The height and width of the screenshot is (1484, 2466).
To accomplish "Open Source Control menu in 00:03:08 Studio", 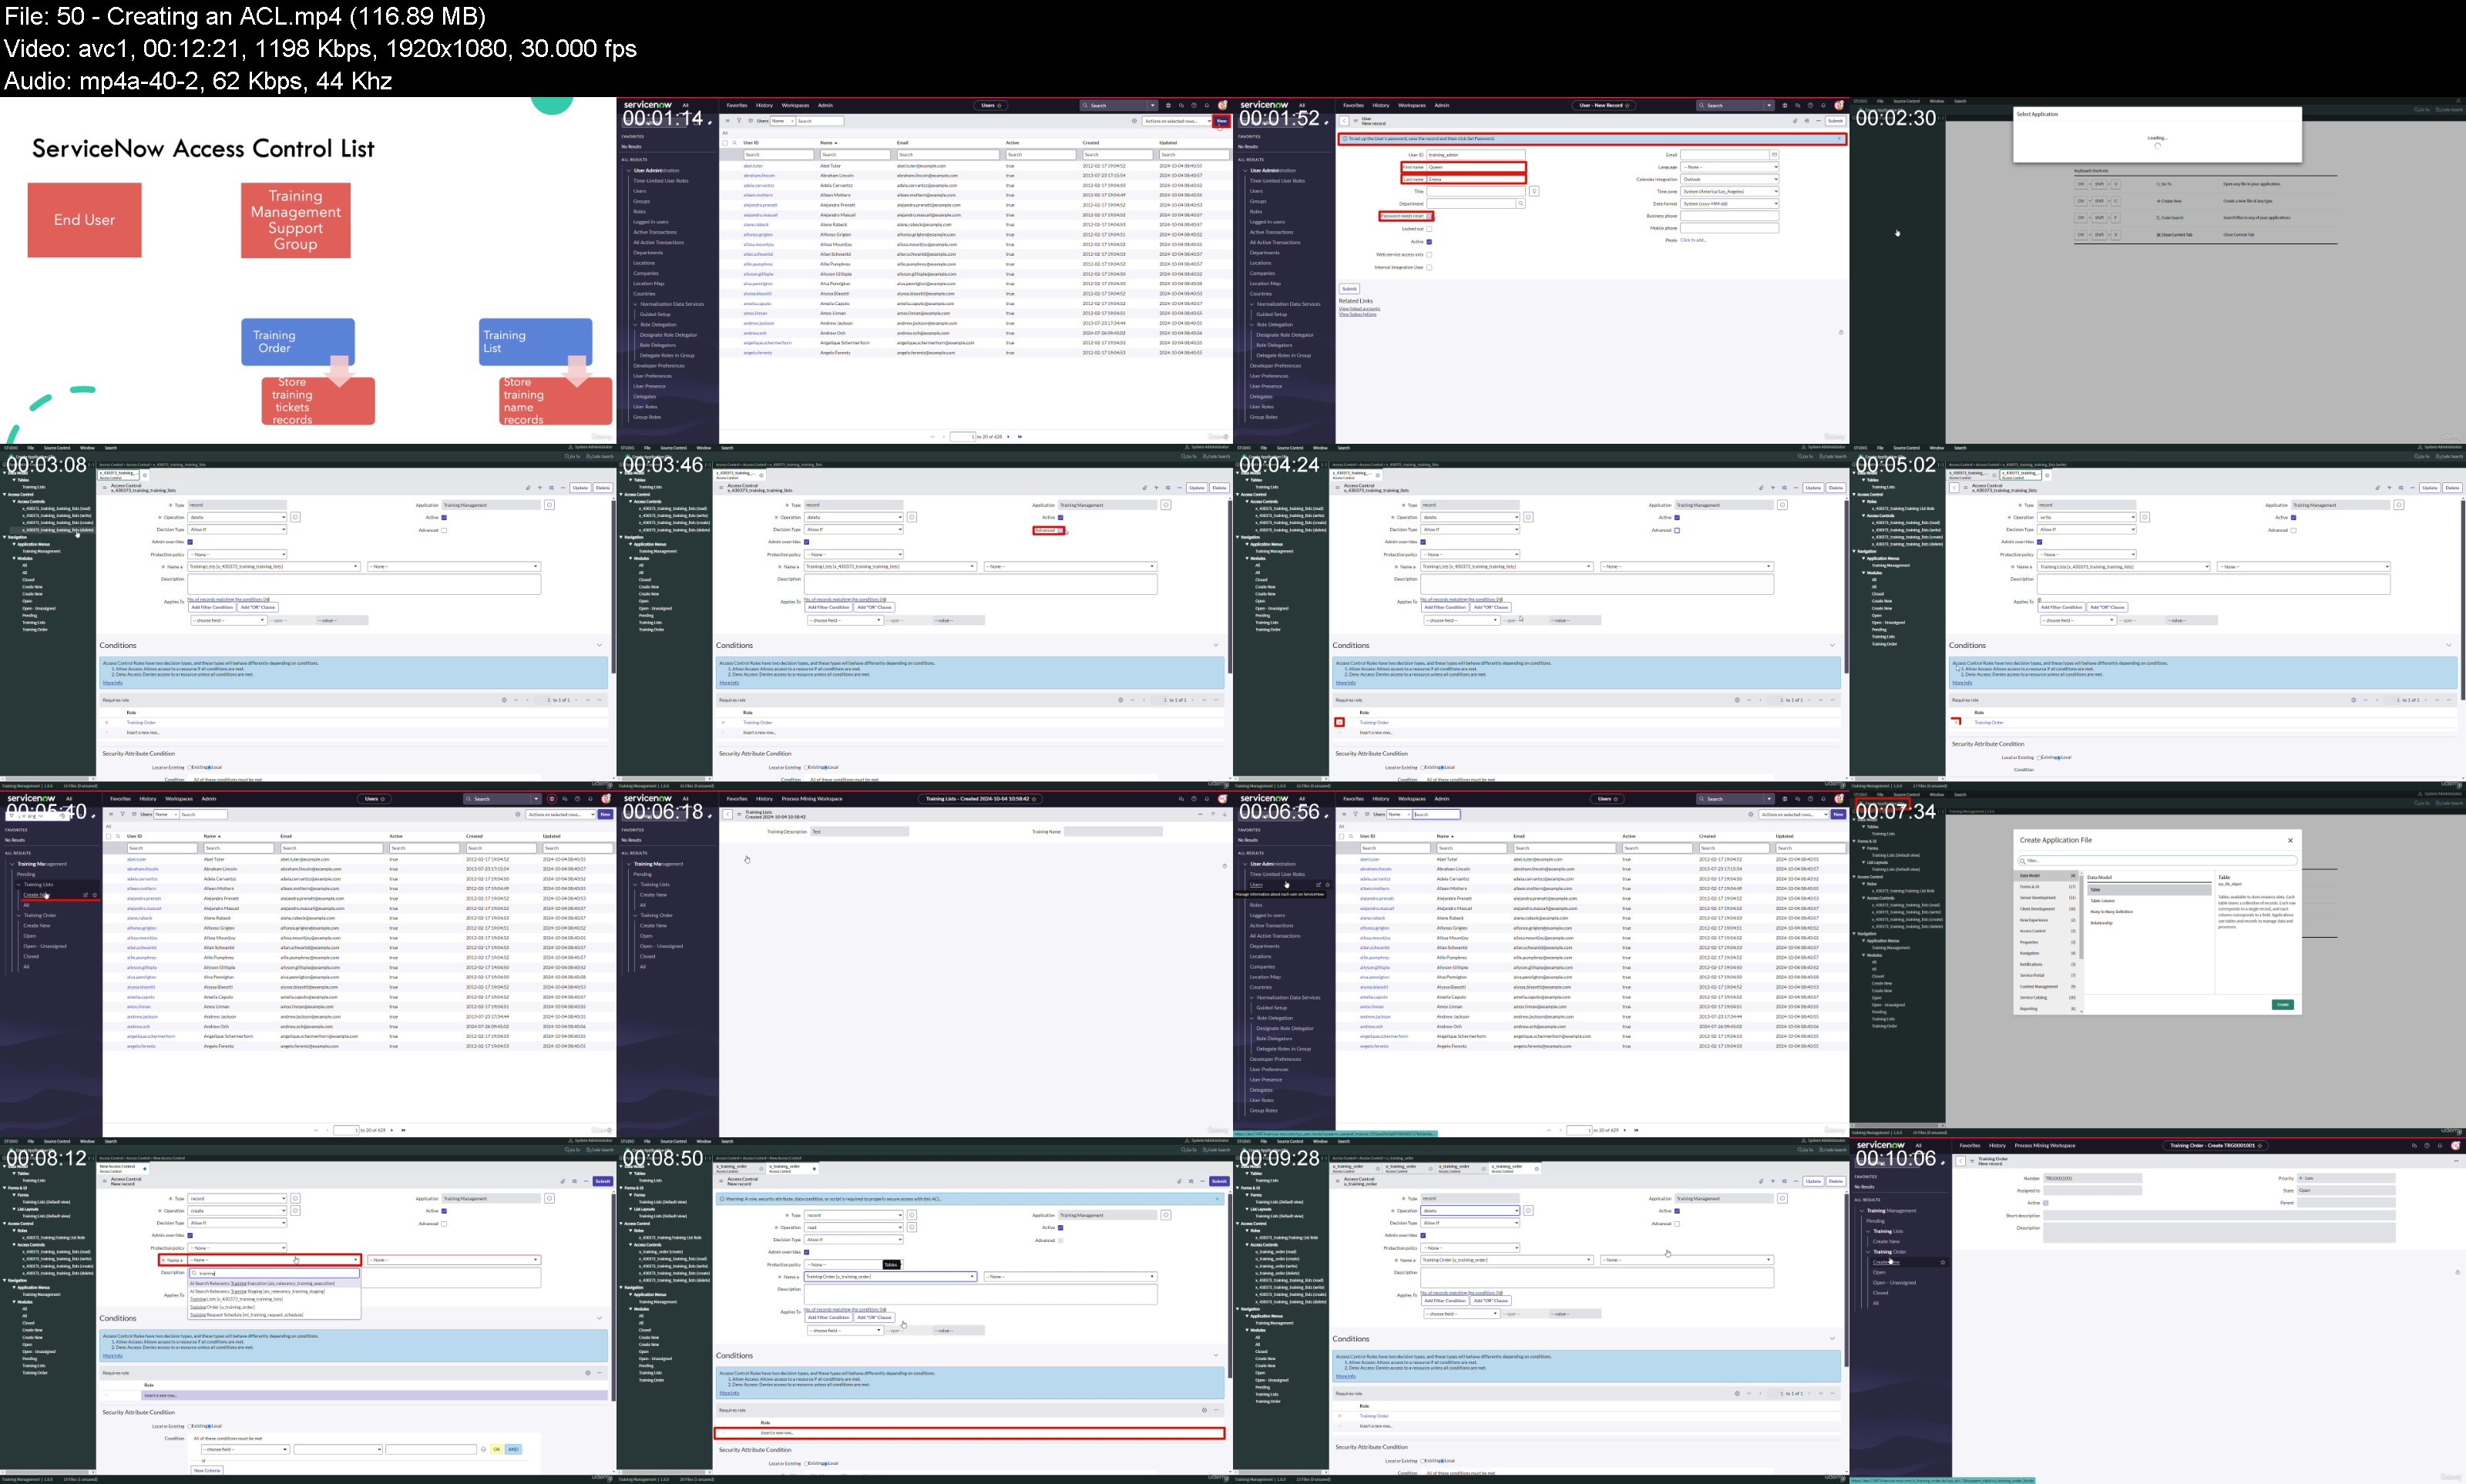I will pyautogui.click(x=57, y=448).
